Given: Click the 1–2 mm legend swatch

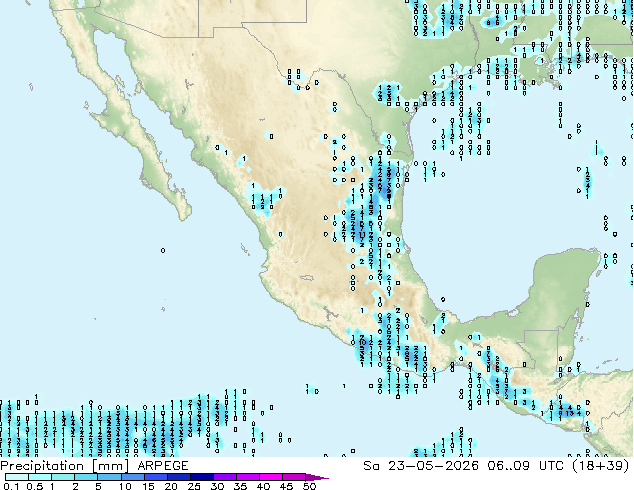Looking at the screenshot, I should click(x=63, y=477).
